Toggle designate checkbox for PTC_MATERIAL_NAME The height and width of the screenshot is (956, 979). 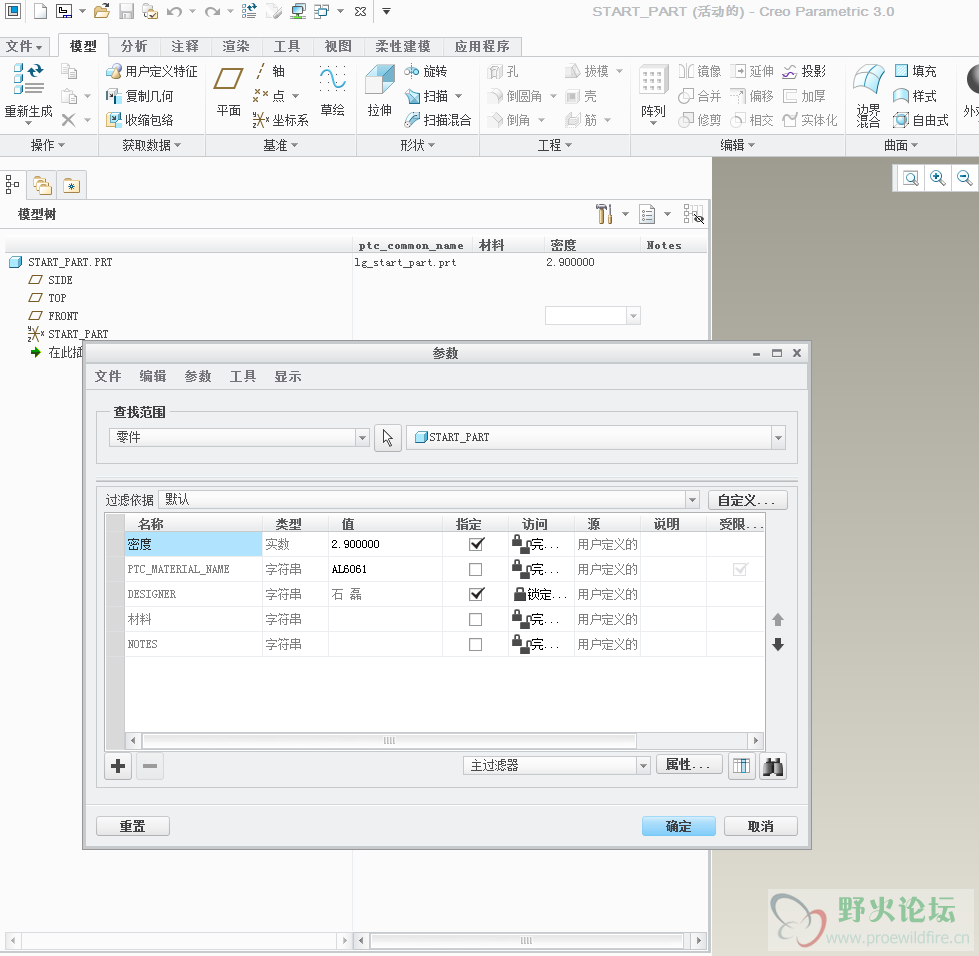tap(476, 569)
